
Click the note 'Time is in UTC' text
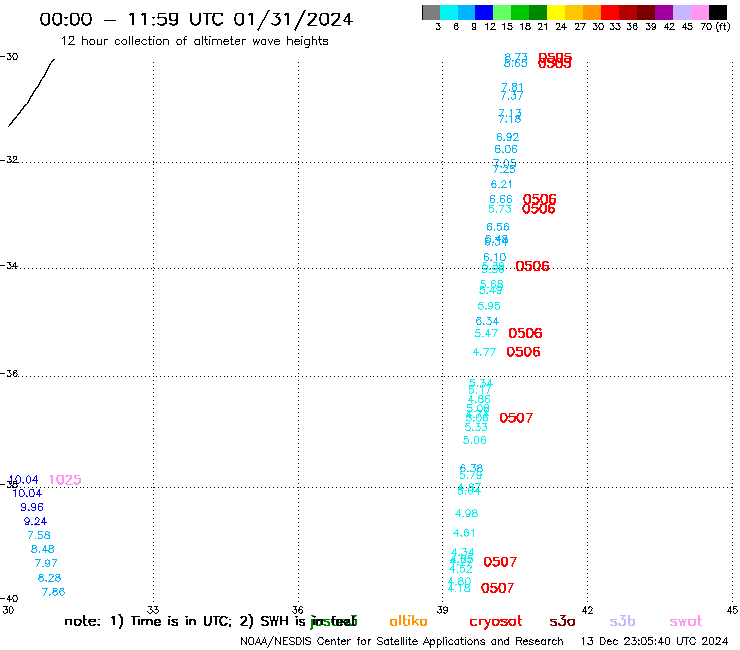click(181, 621)
